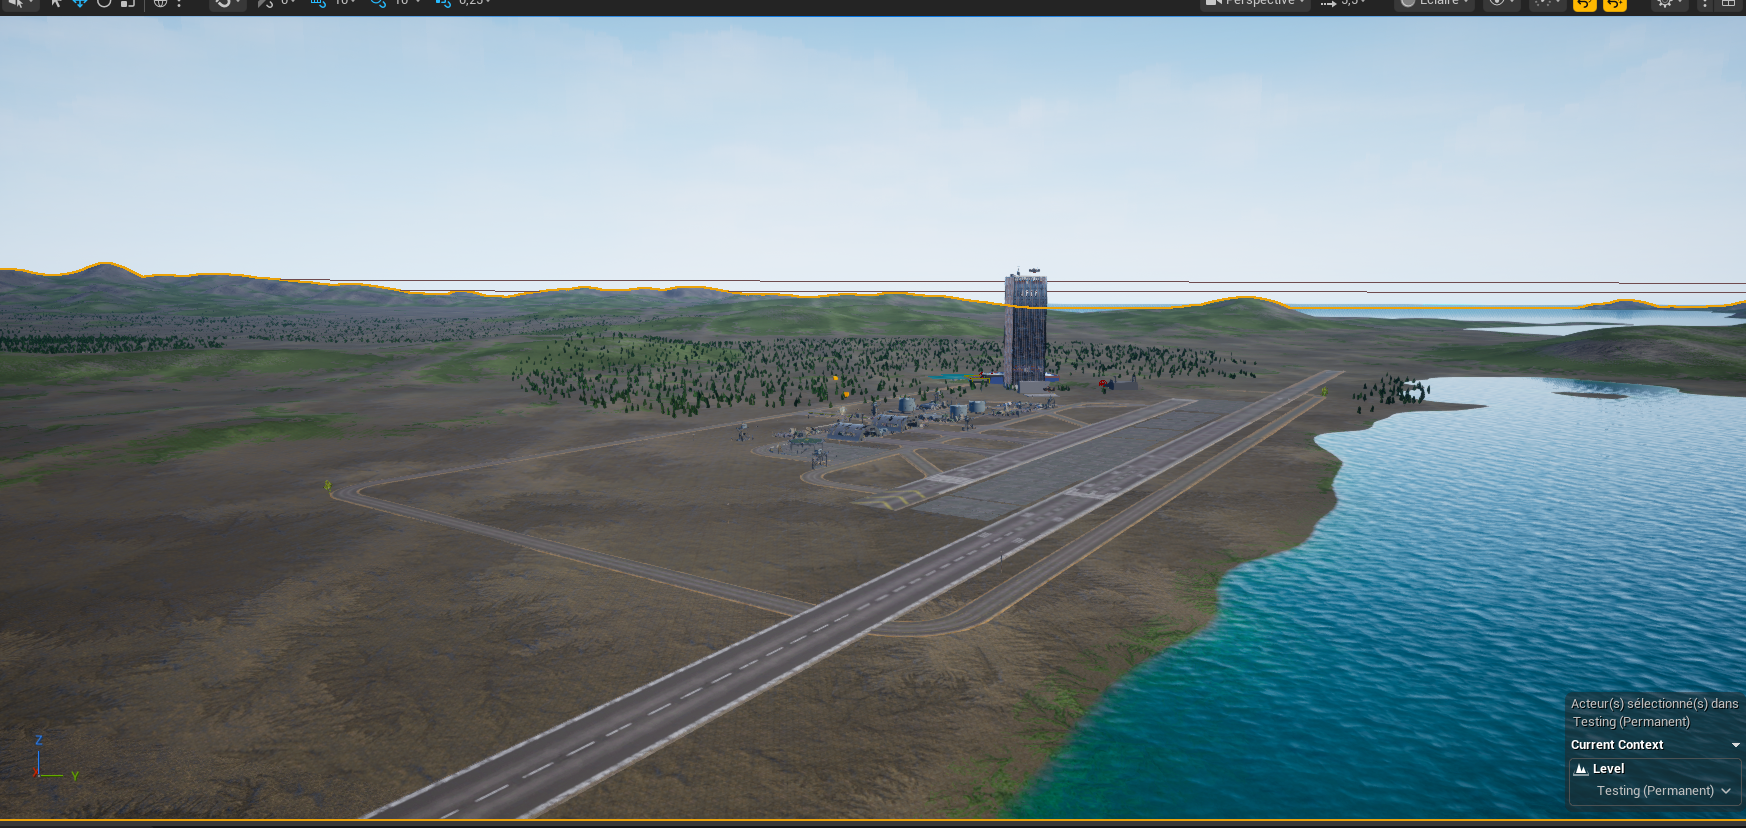1746x828 pixels.
Task: Toggle location grid snapping
Action: [x=318, y=3]
